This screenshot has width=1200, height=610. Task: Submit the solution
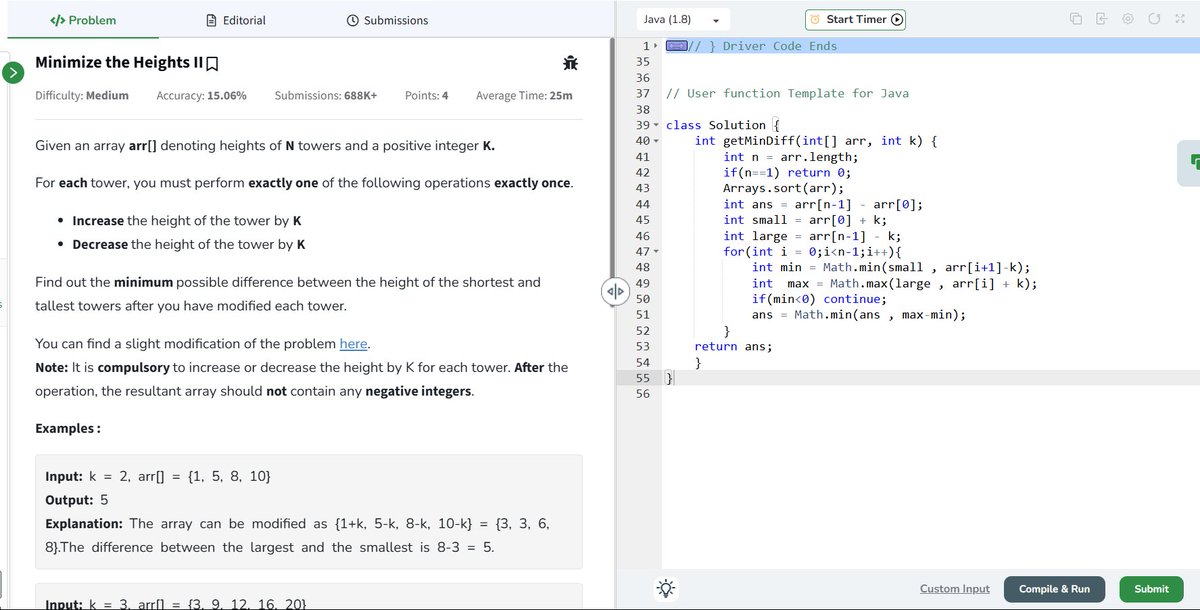(x=1151, y=589)
